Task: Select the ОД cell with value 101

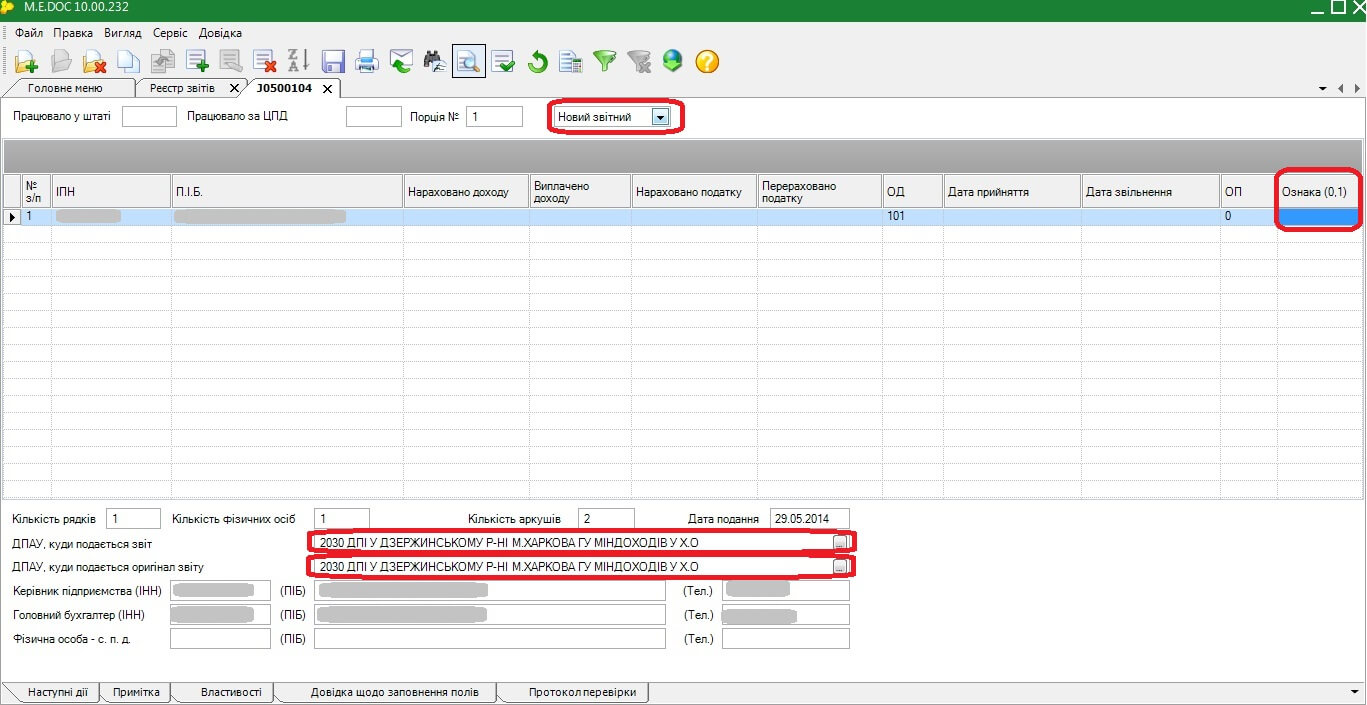Action: coord(912,216)
